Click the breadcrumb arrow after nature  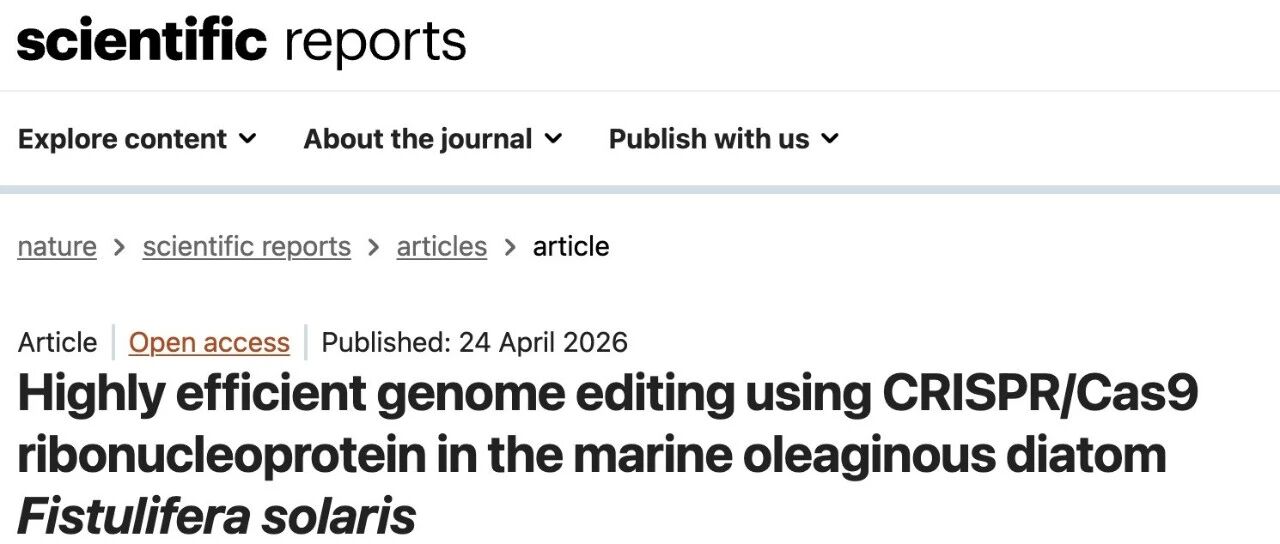[x=120, y=247]
